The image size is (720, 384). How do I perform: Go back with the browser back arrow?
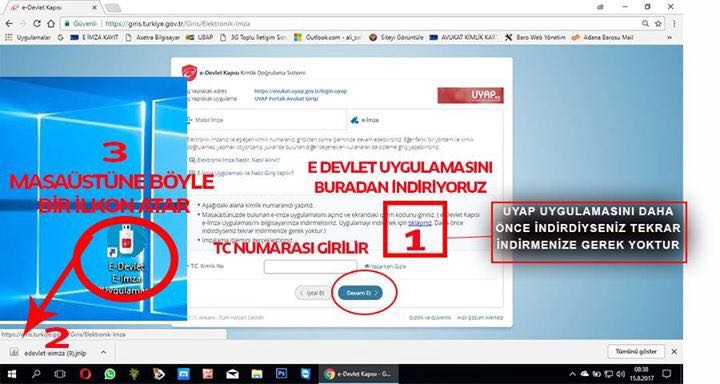point(9,23)
